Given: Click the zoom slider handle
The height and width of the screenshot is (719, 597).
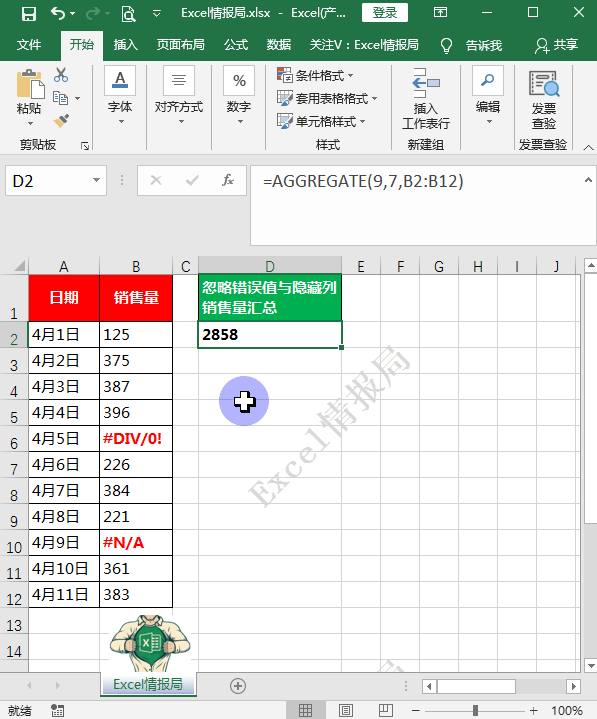Looking at the screenshot, I should point(475,711).
